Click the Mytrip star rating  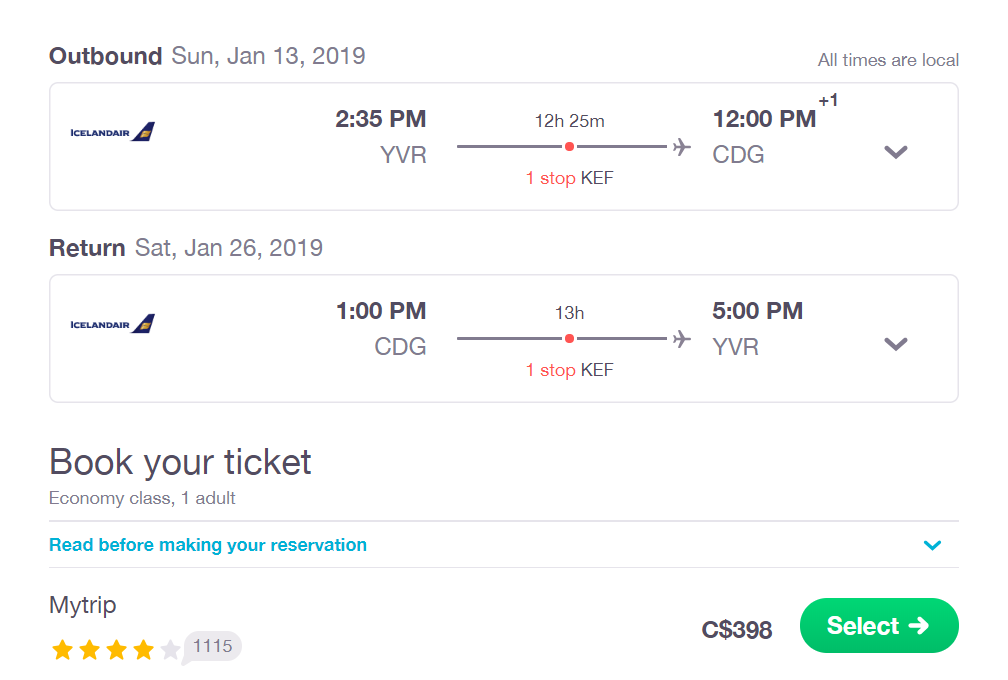[116, 650]
